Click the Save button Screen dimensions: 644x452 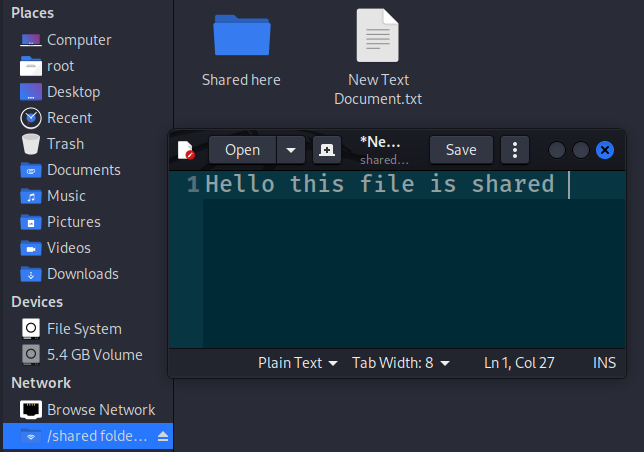pyautogui.click(x=461, y=150)
